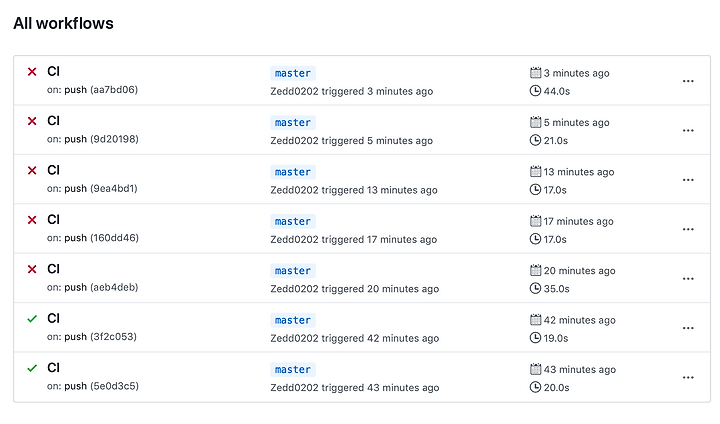Open the three-dot menu for the 9ea4bd1 run
This screenshot has height=424, width=720.
tap(688, 180)
